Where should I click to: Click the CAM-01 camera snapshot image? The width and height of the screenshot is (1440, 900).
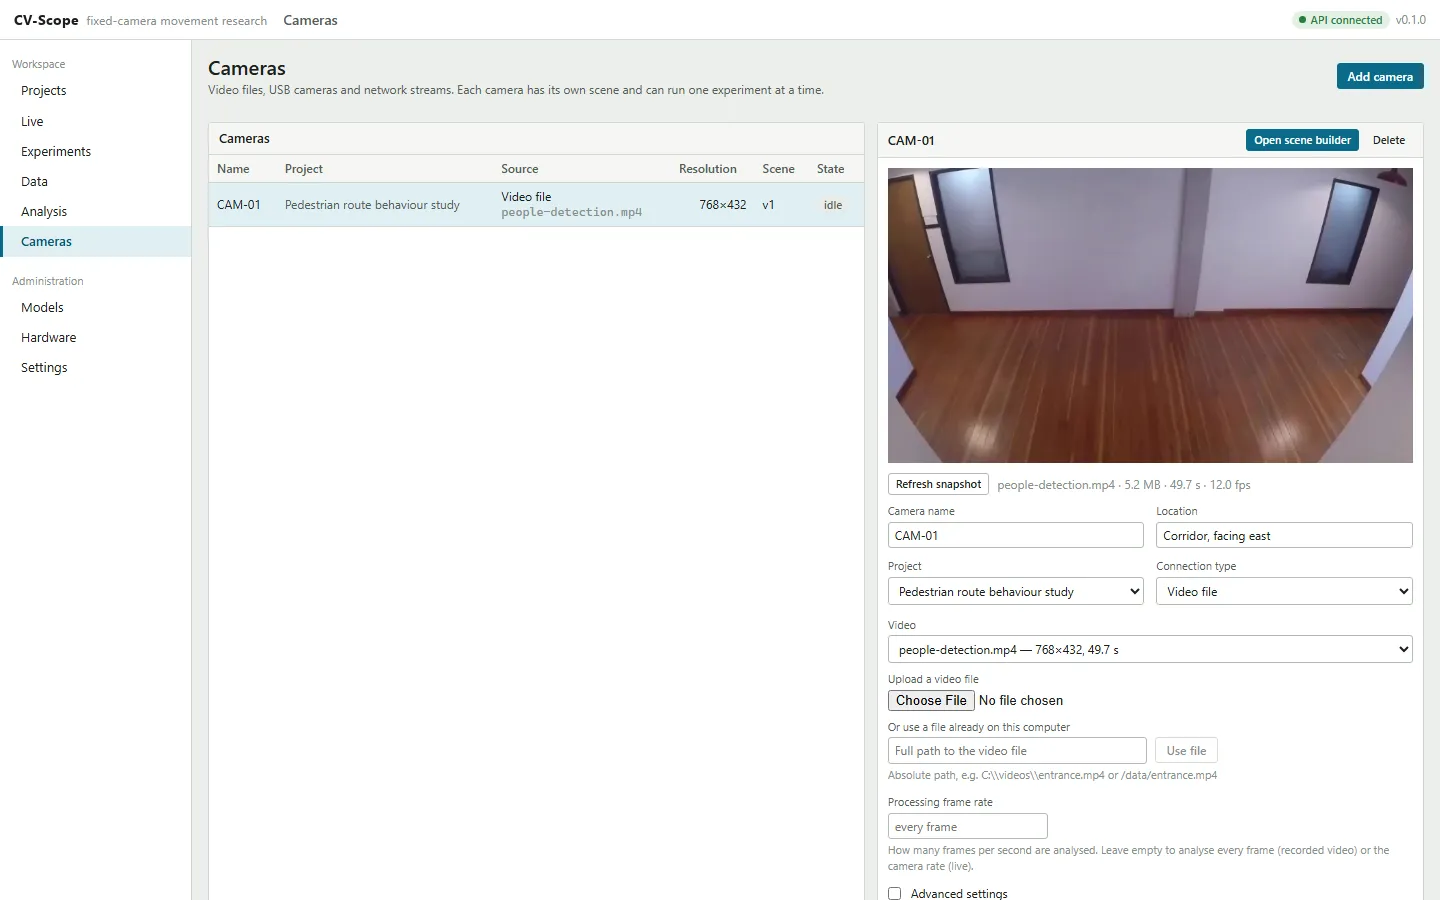[1150, 315]
